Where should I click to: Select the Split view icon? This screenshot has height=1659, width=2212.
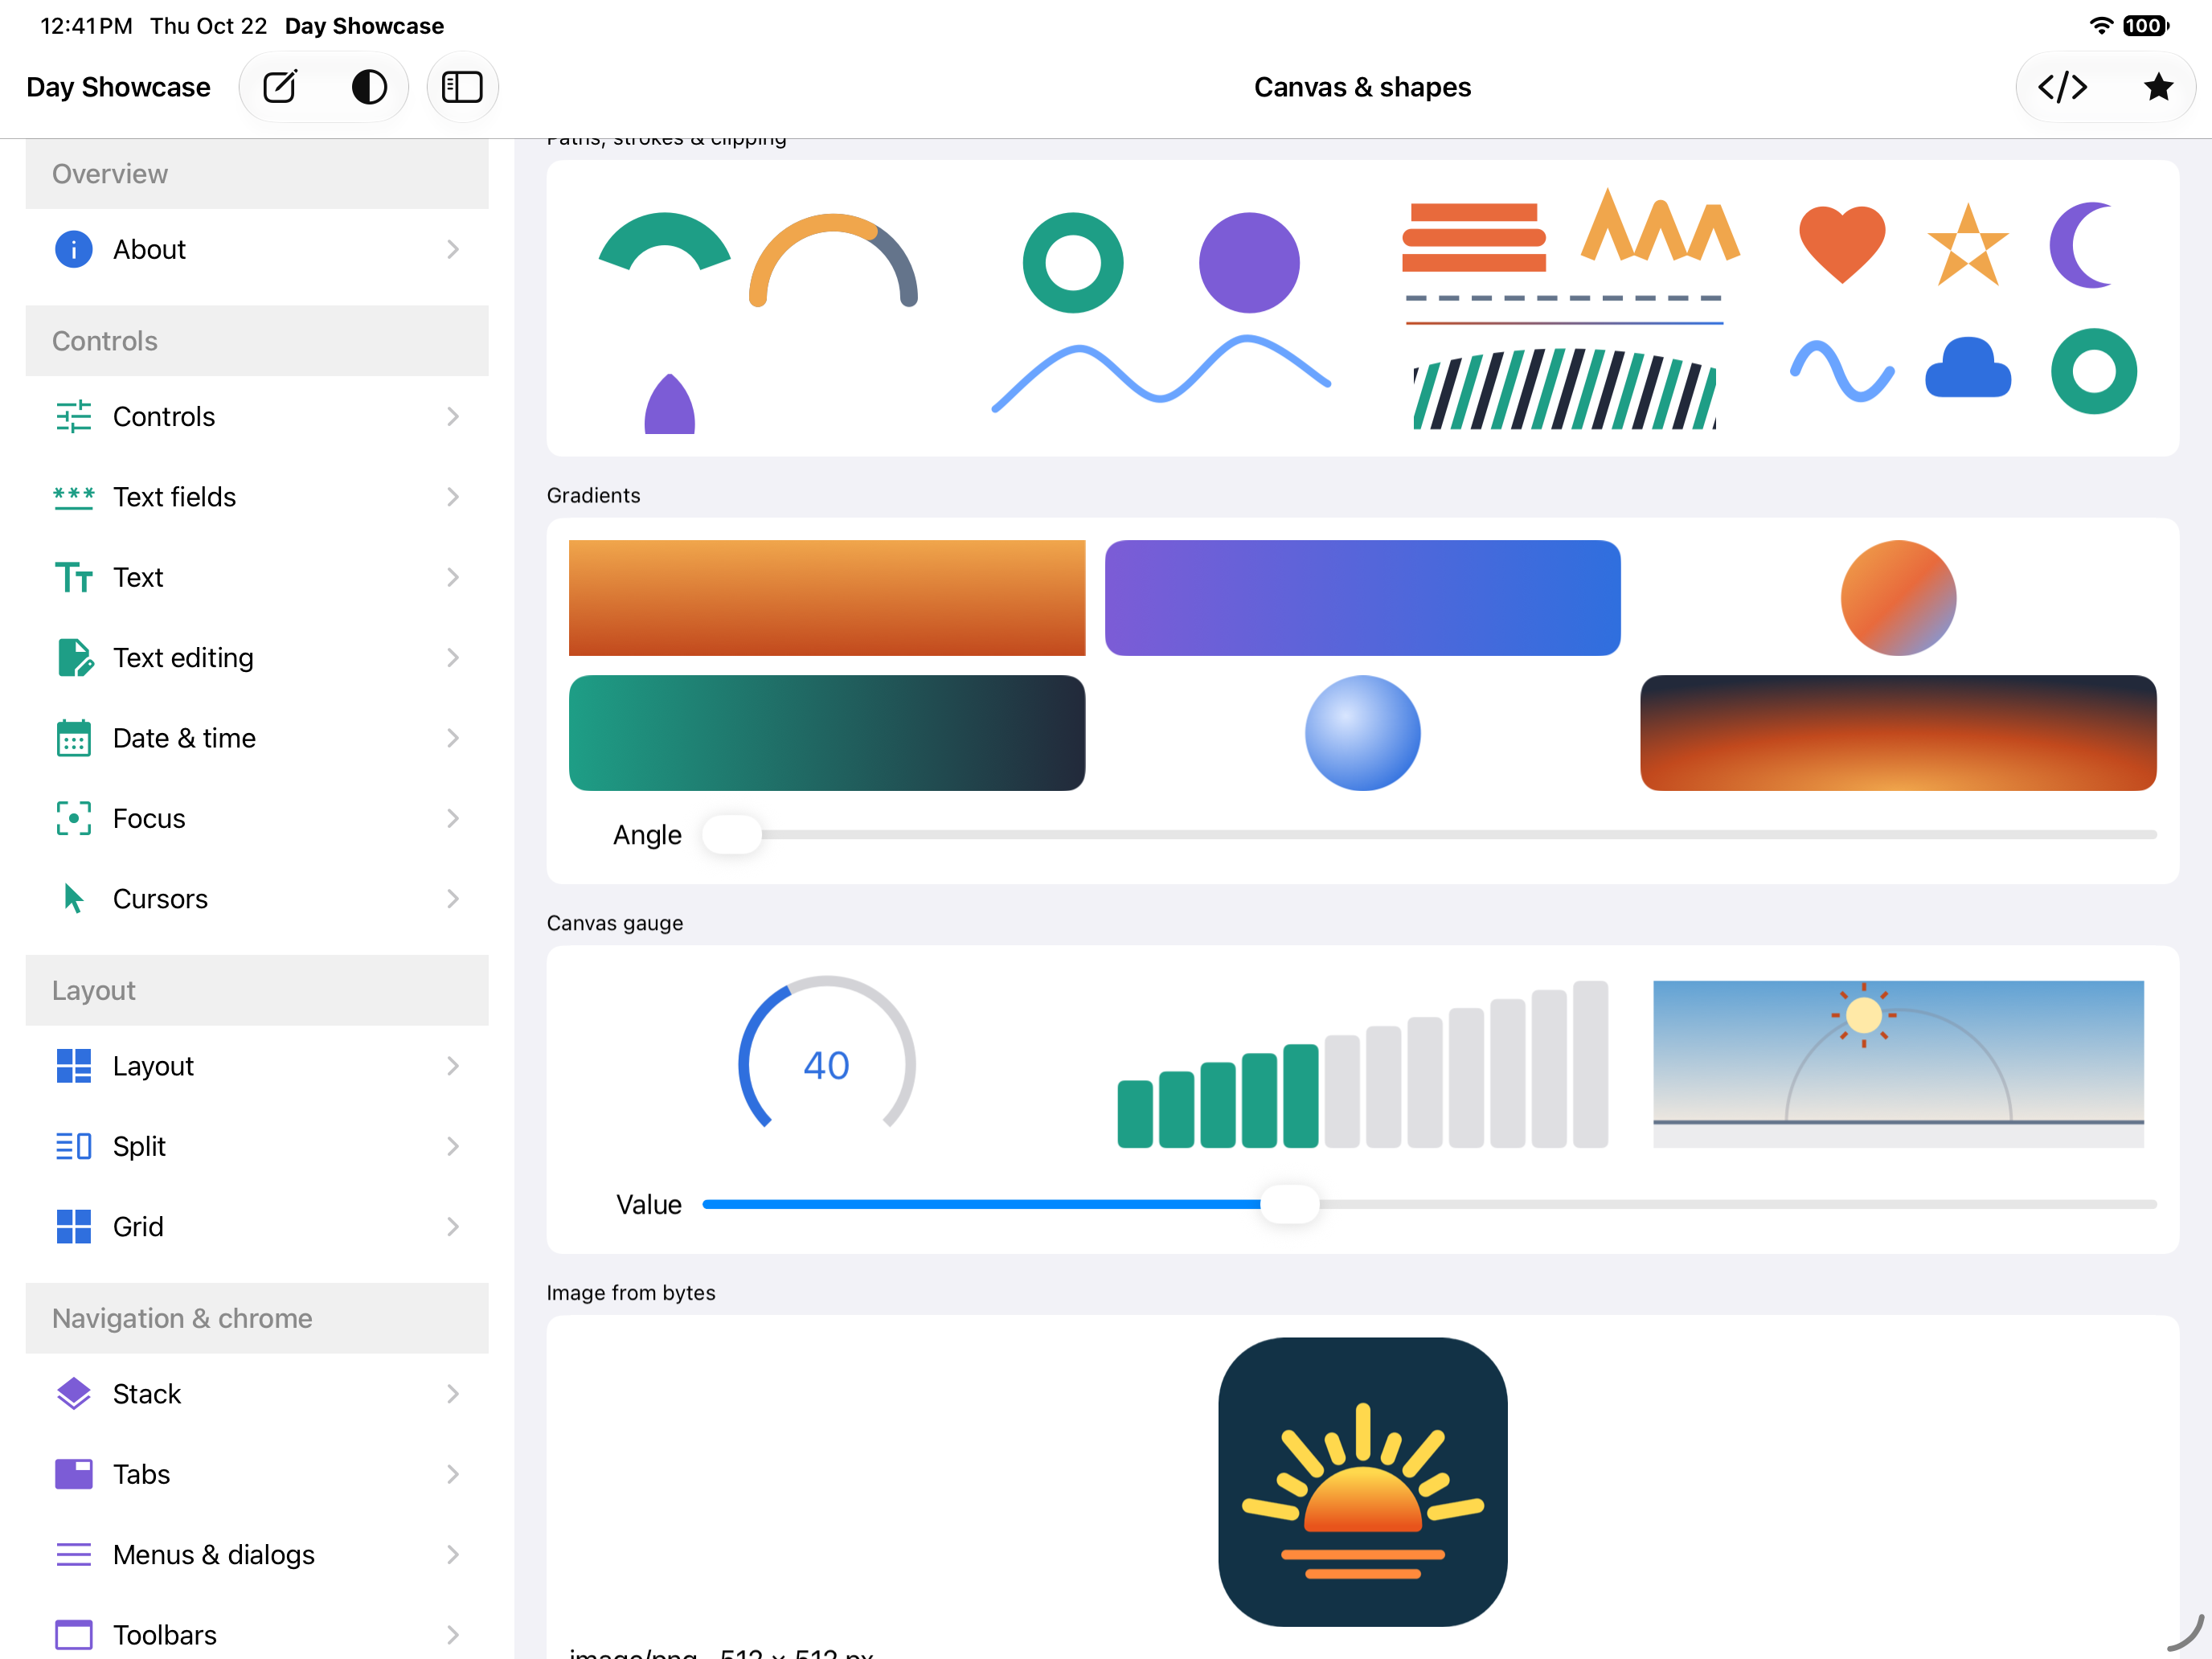(74, 1146)
